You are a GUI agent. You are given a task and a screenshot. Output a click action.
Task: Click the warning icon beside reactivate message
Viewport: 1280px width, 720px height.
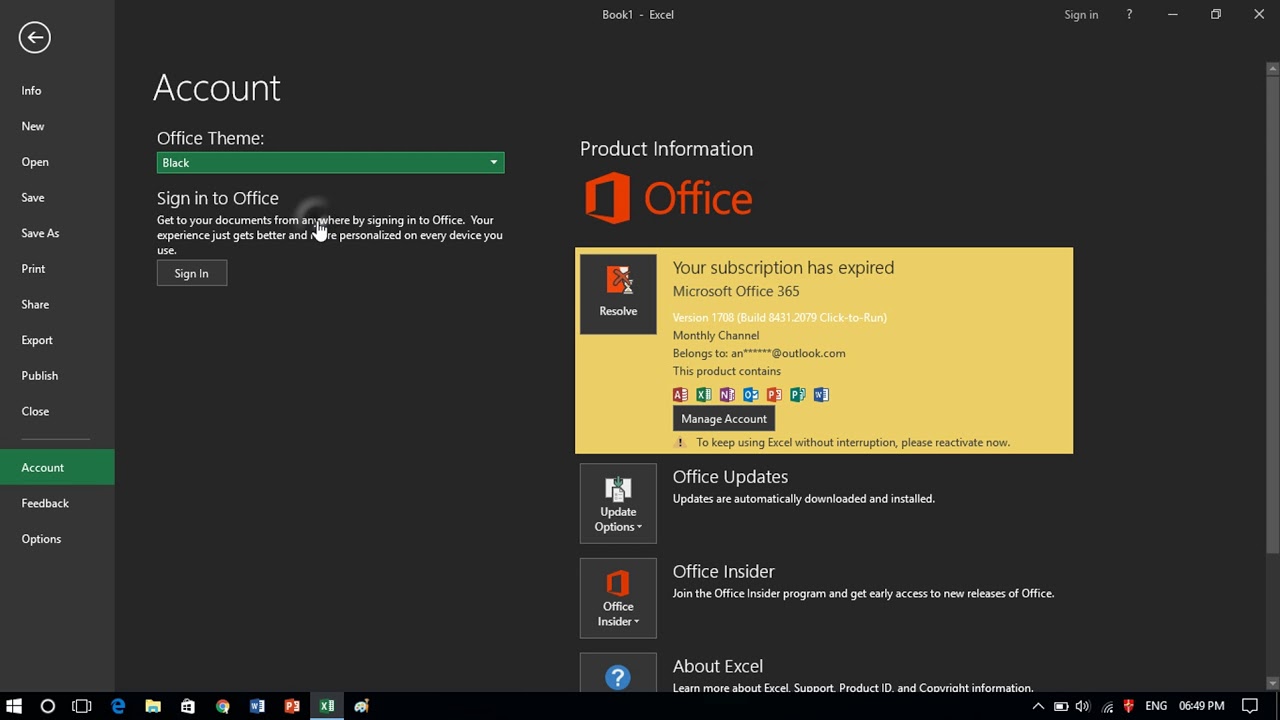click(x=680, y=443)
